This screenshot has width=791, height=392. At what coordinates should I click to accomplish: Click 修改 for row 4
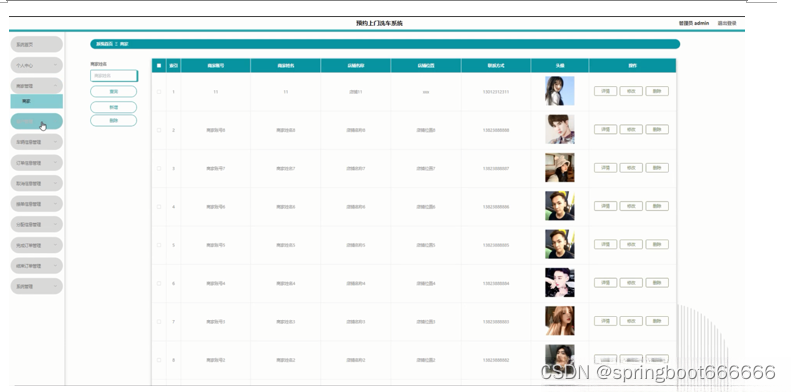[x=631, y=206]
